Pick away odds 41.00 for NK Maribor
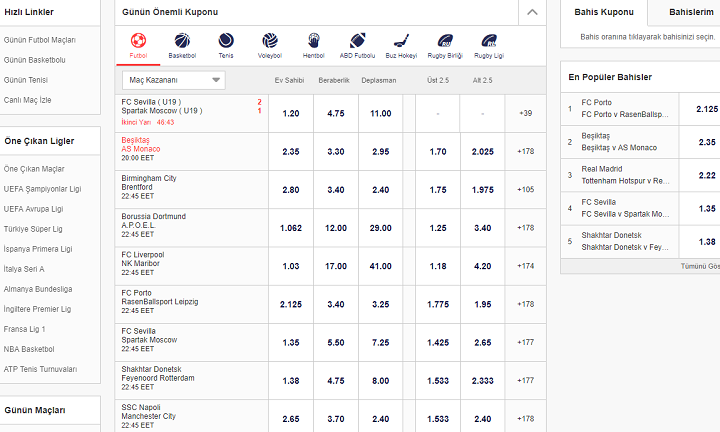Screen dimensions: 720x432 tap(381, 266)
